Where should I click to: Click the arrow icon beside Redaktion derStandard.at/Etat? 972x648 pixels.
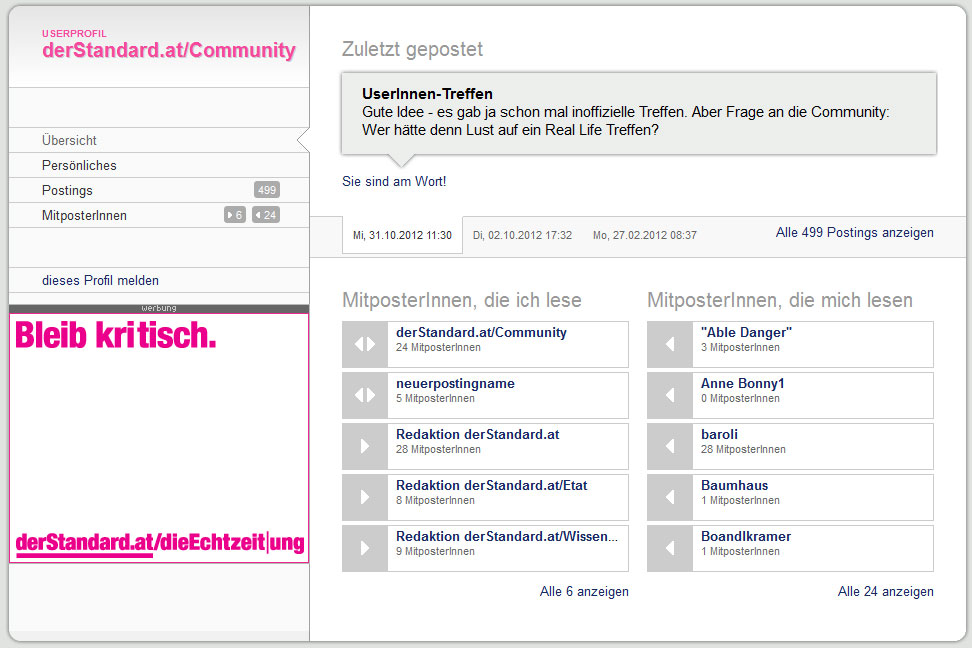(365, 497)
